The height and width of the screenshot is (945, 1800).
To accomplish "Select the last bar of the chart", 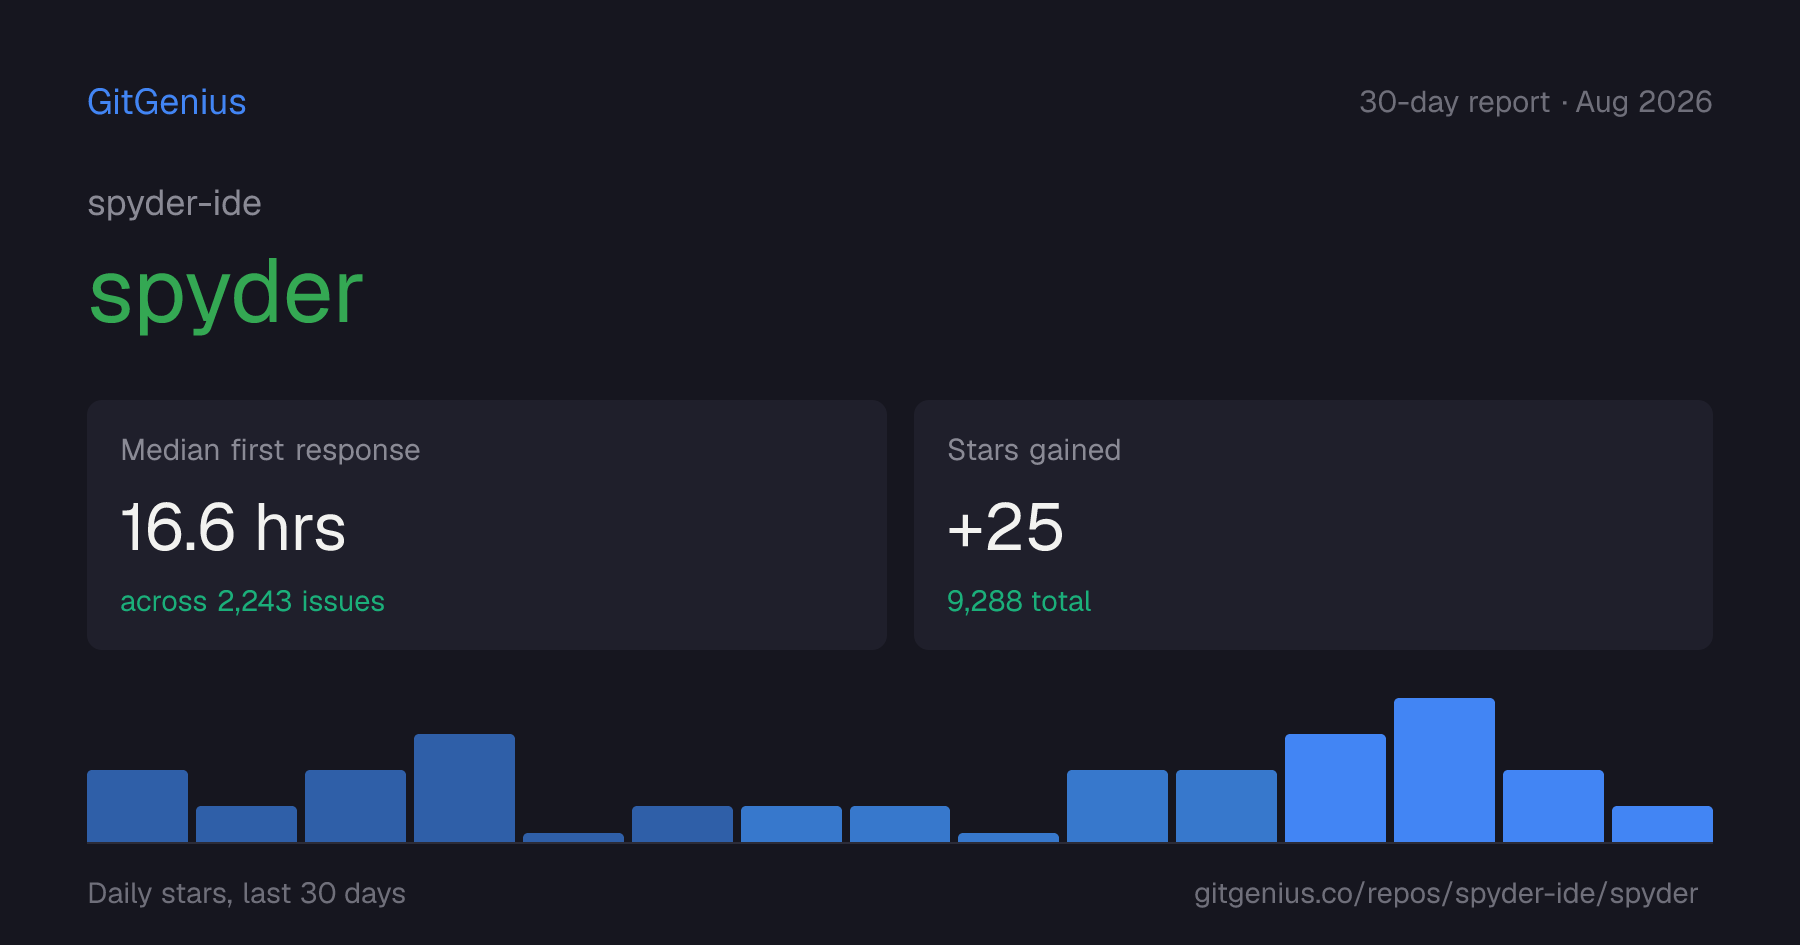I will (1662, 824).
